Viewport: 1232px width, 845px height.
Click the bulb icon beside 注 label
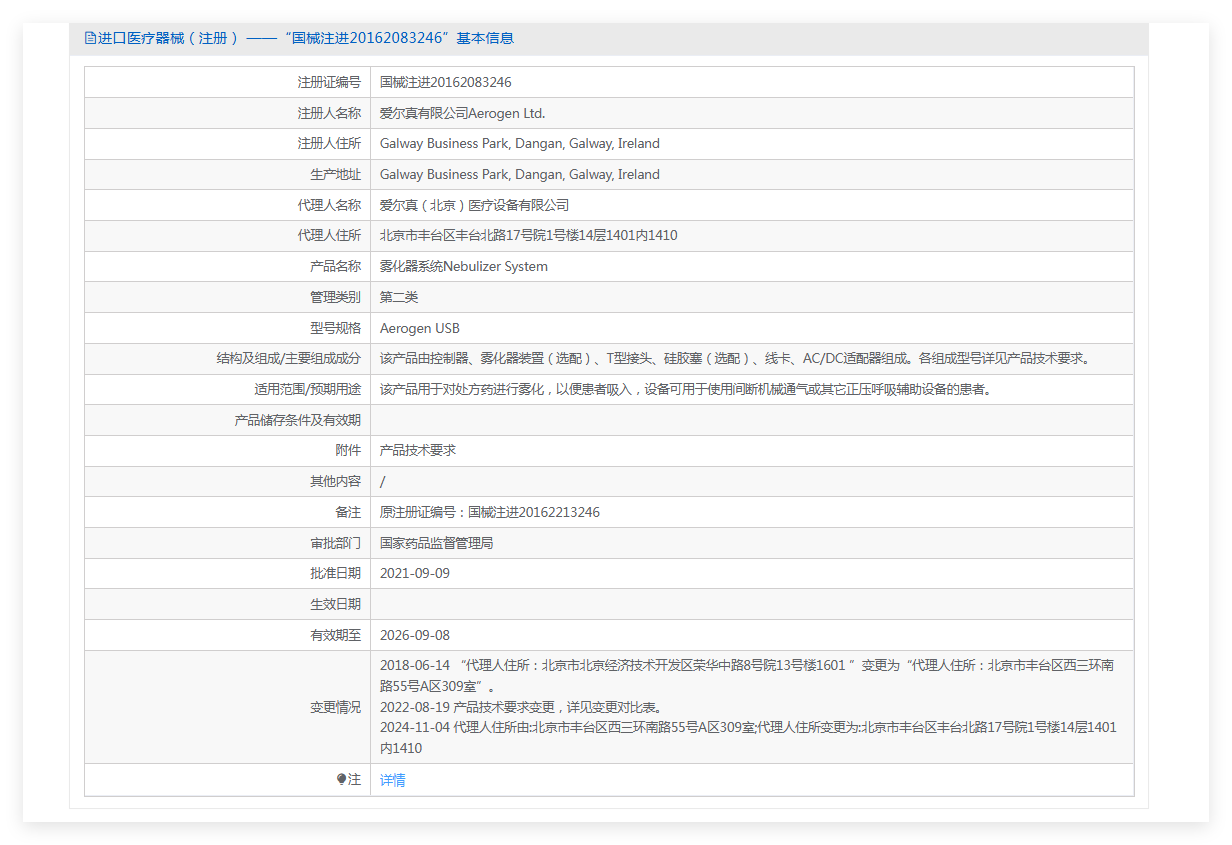[341, 779]
